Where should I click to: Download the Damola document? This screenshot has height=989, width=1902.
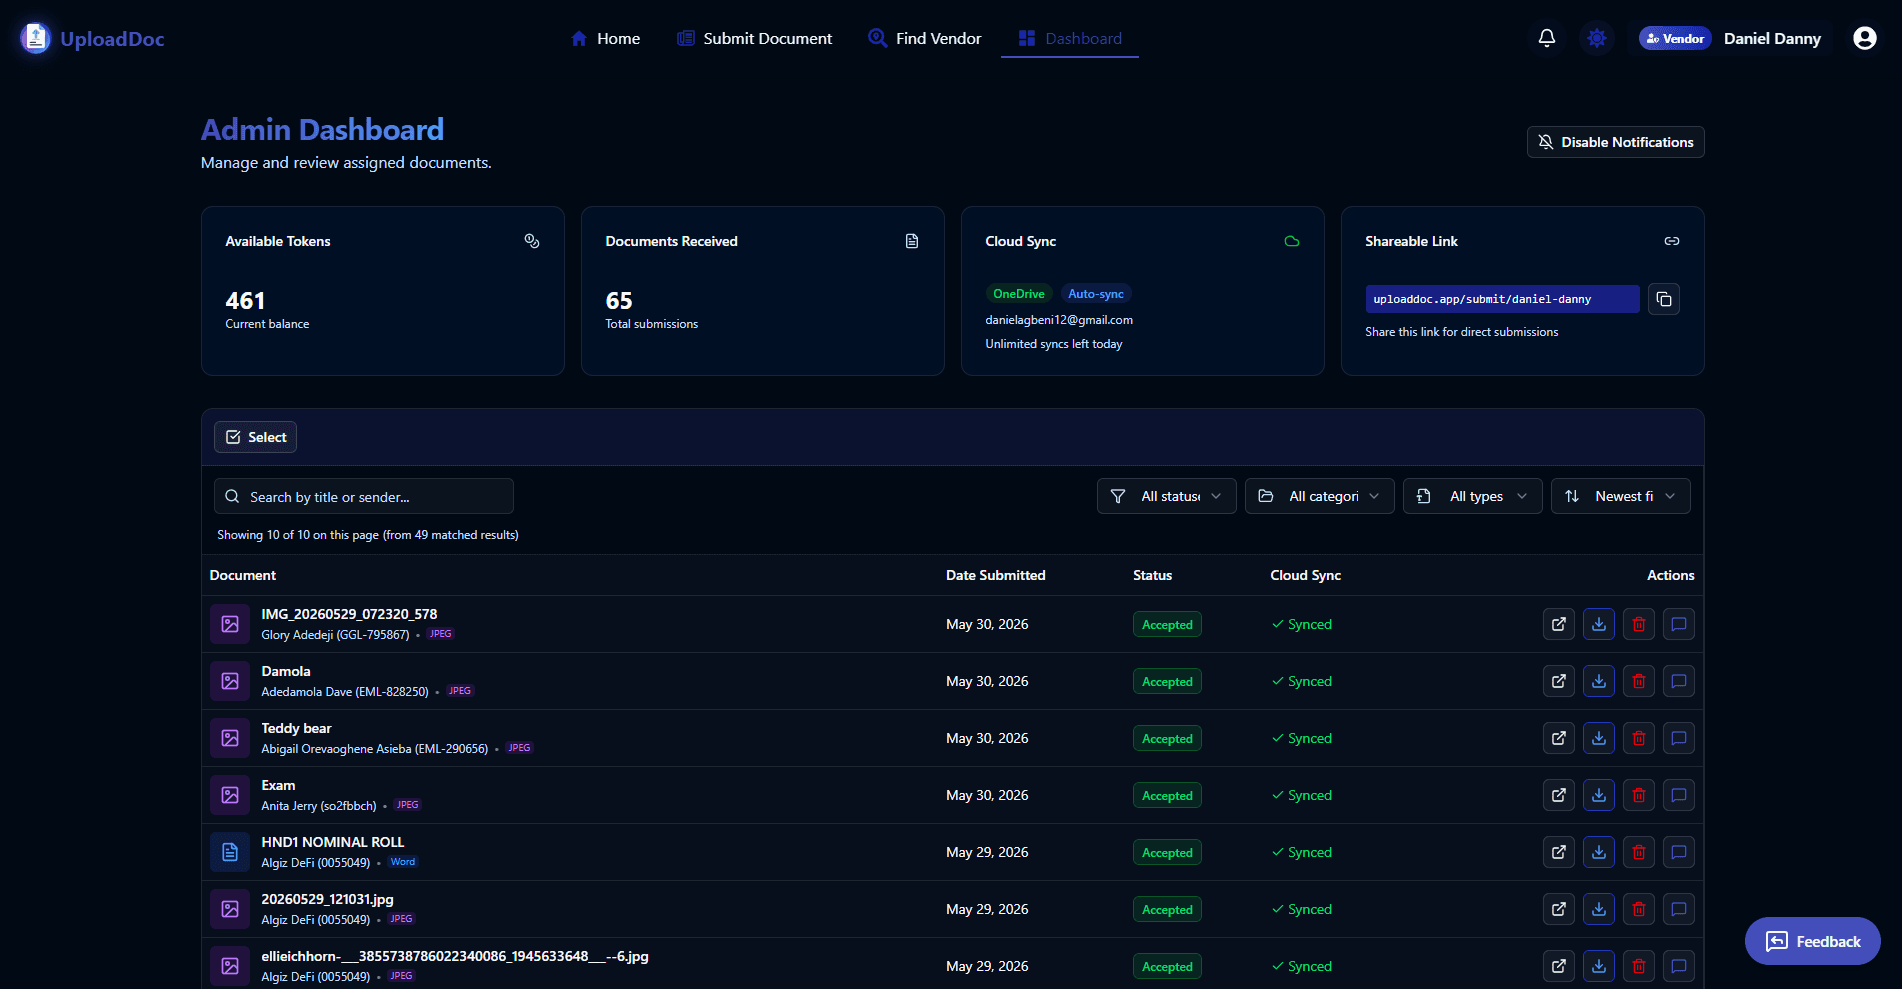point(1598,681)
